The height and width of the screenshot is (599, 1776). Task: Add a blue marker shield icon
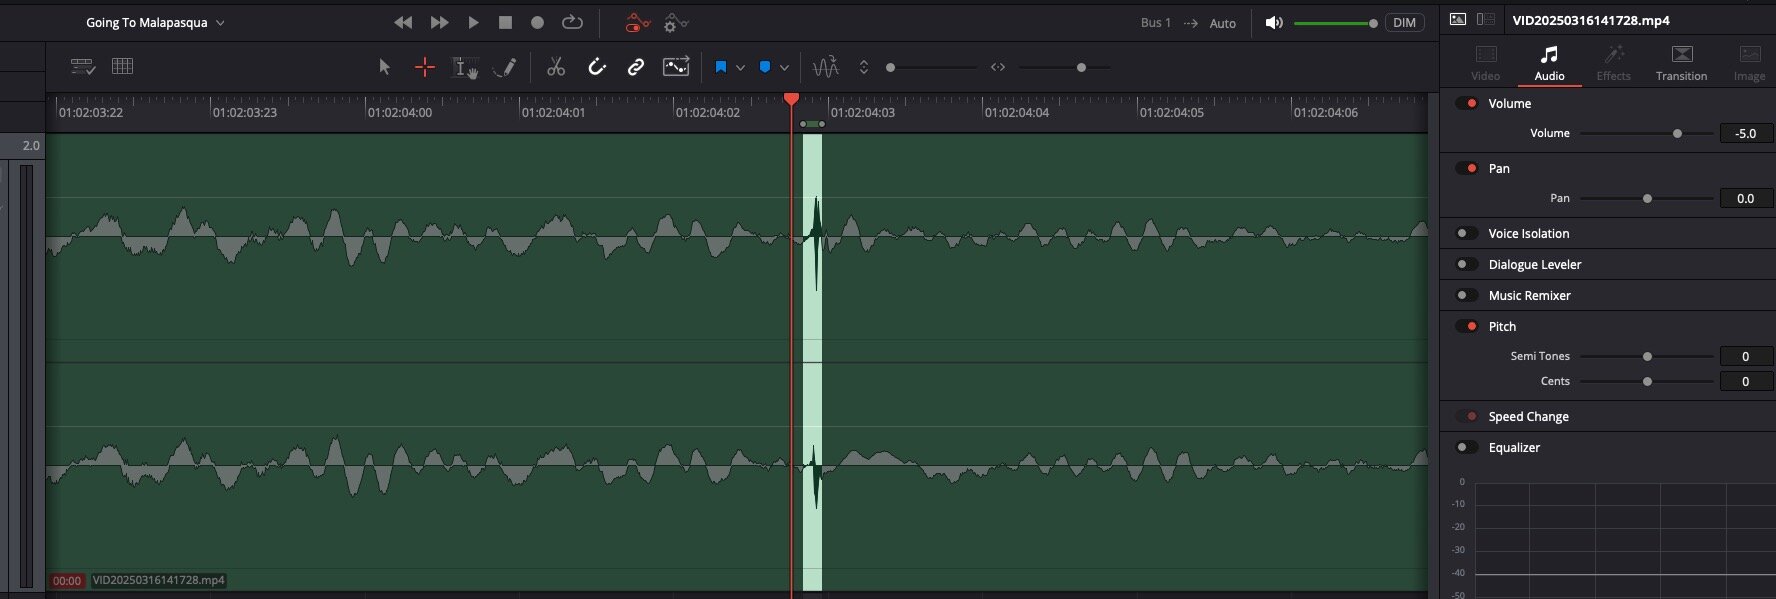(x=765, y=67)
